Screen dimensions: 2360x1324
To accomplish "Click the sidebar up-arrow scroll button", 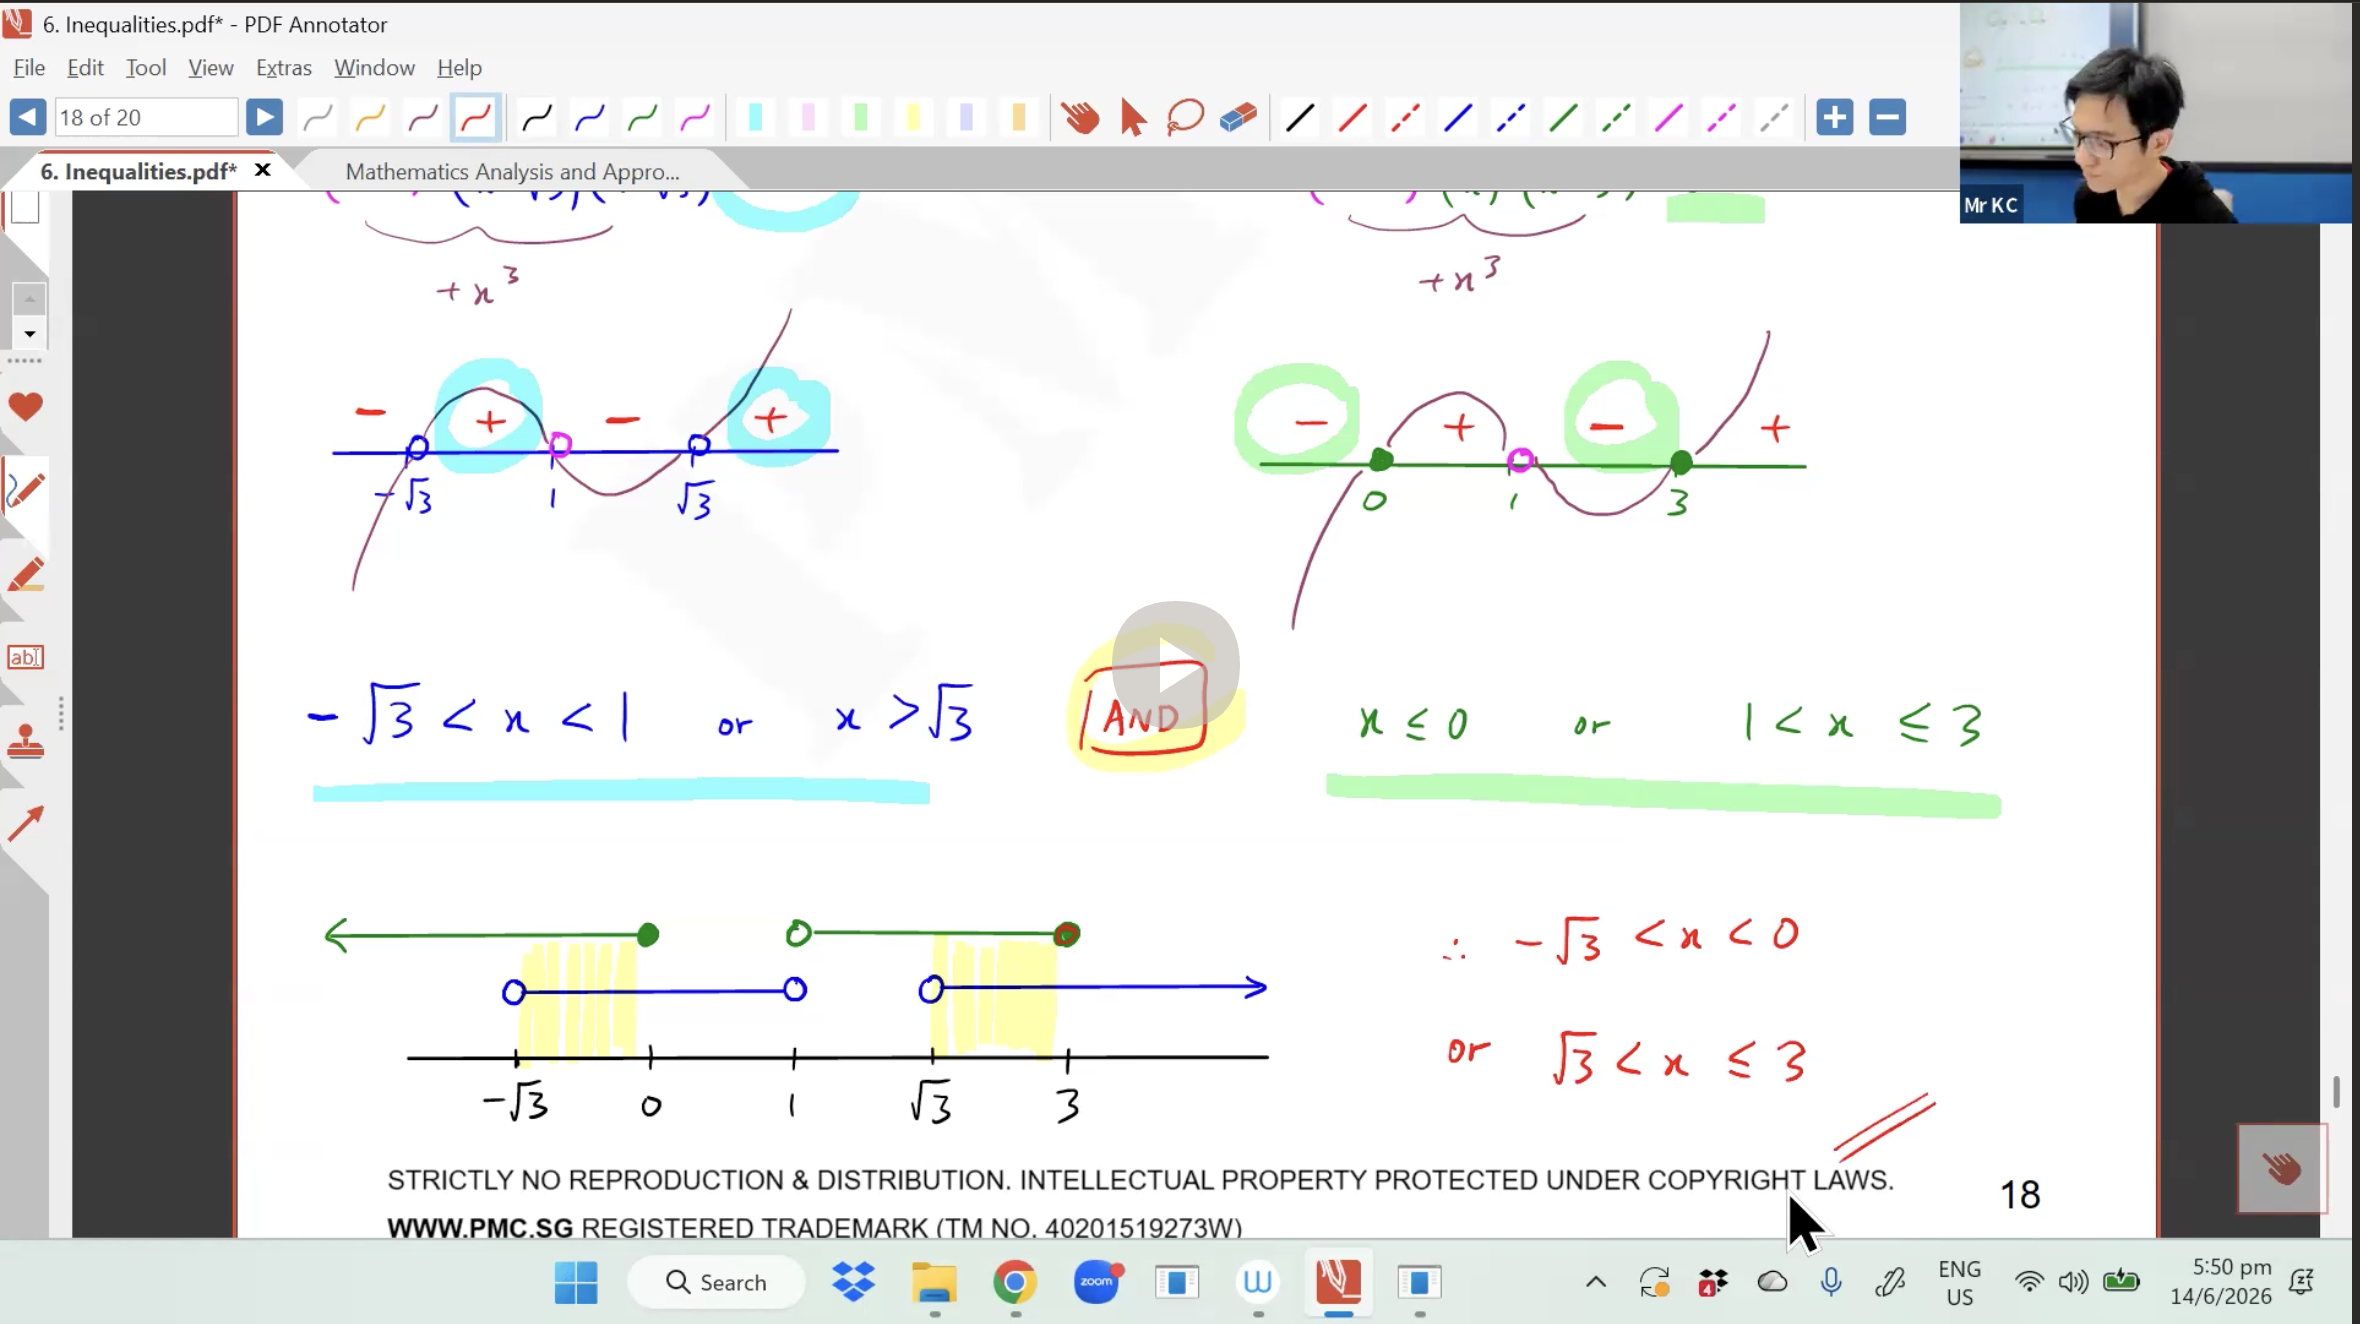I will click(x=29, y=299).
